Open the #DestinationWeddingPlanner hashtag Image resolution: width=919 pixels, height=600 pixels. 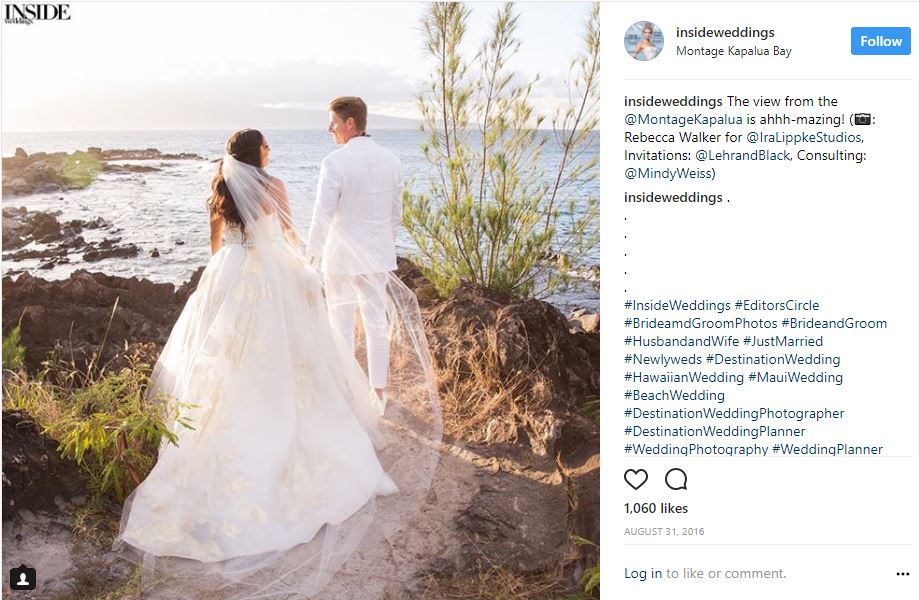click(x=714, y=432)
